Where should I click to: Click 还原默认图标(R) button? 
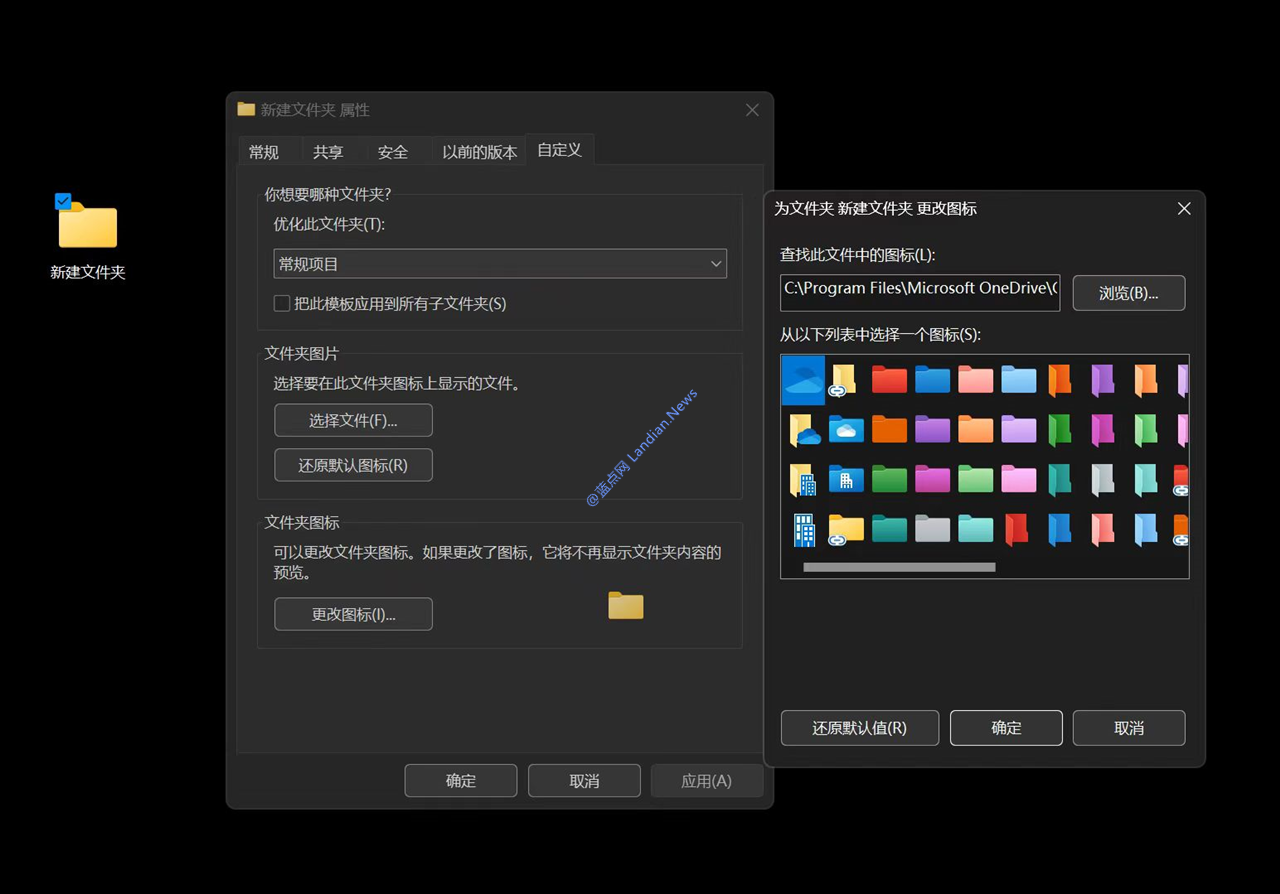click(353, 465)
